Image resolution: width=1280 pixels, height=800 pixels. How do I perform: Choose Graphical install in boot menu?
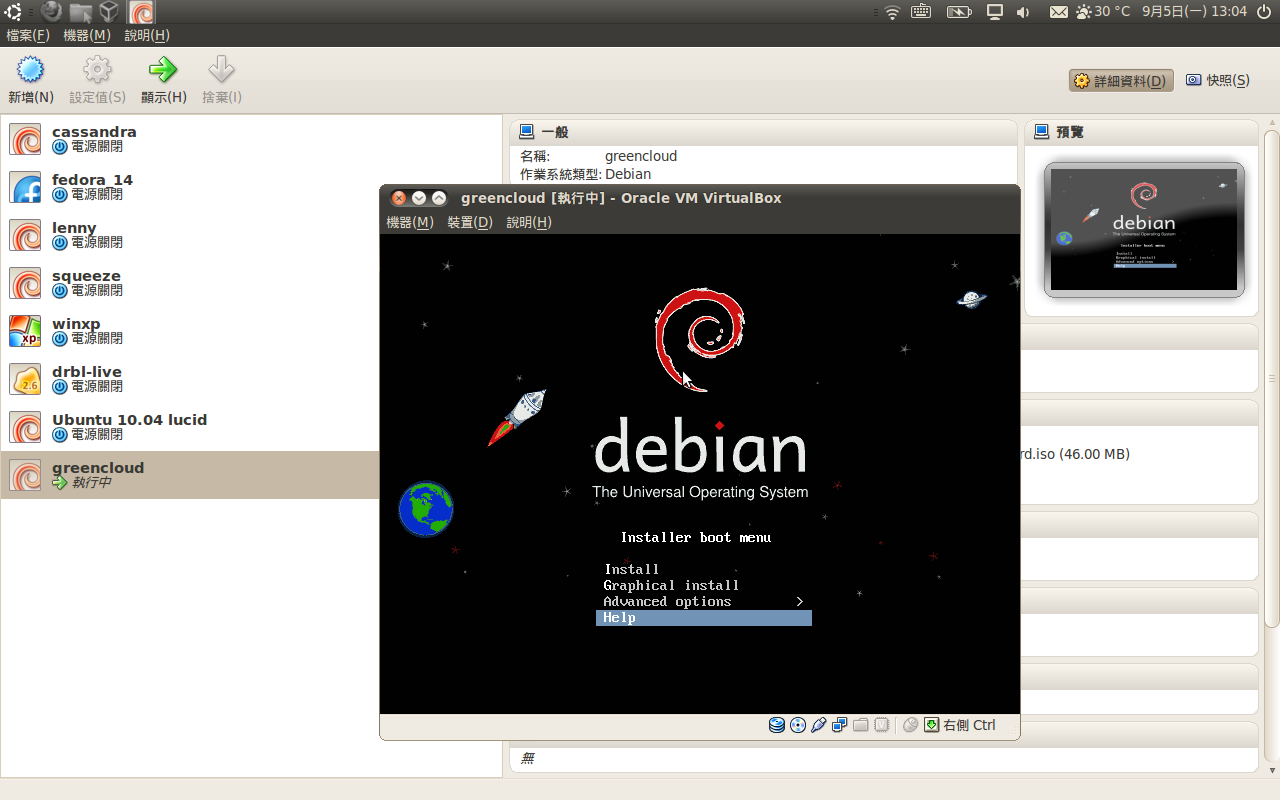tap(671, 585)
